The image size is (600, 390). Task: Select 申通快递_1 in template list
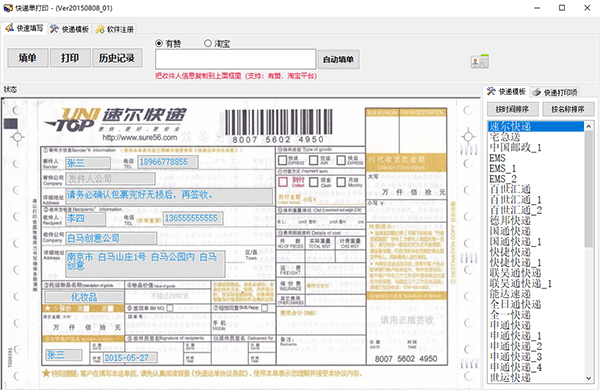[x=536, y=336]
